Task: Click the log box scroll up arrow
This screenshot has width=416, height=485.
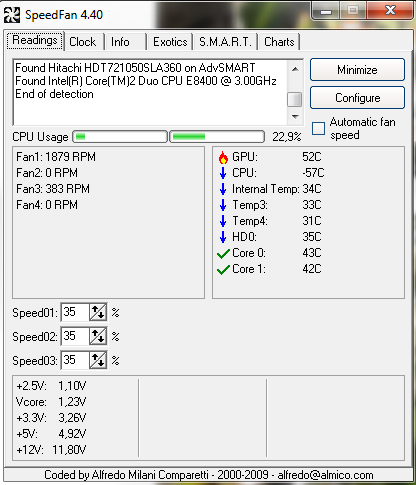Action: (x=295, y=69)
